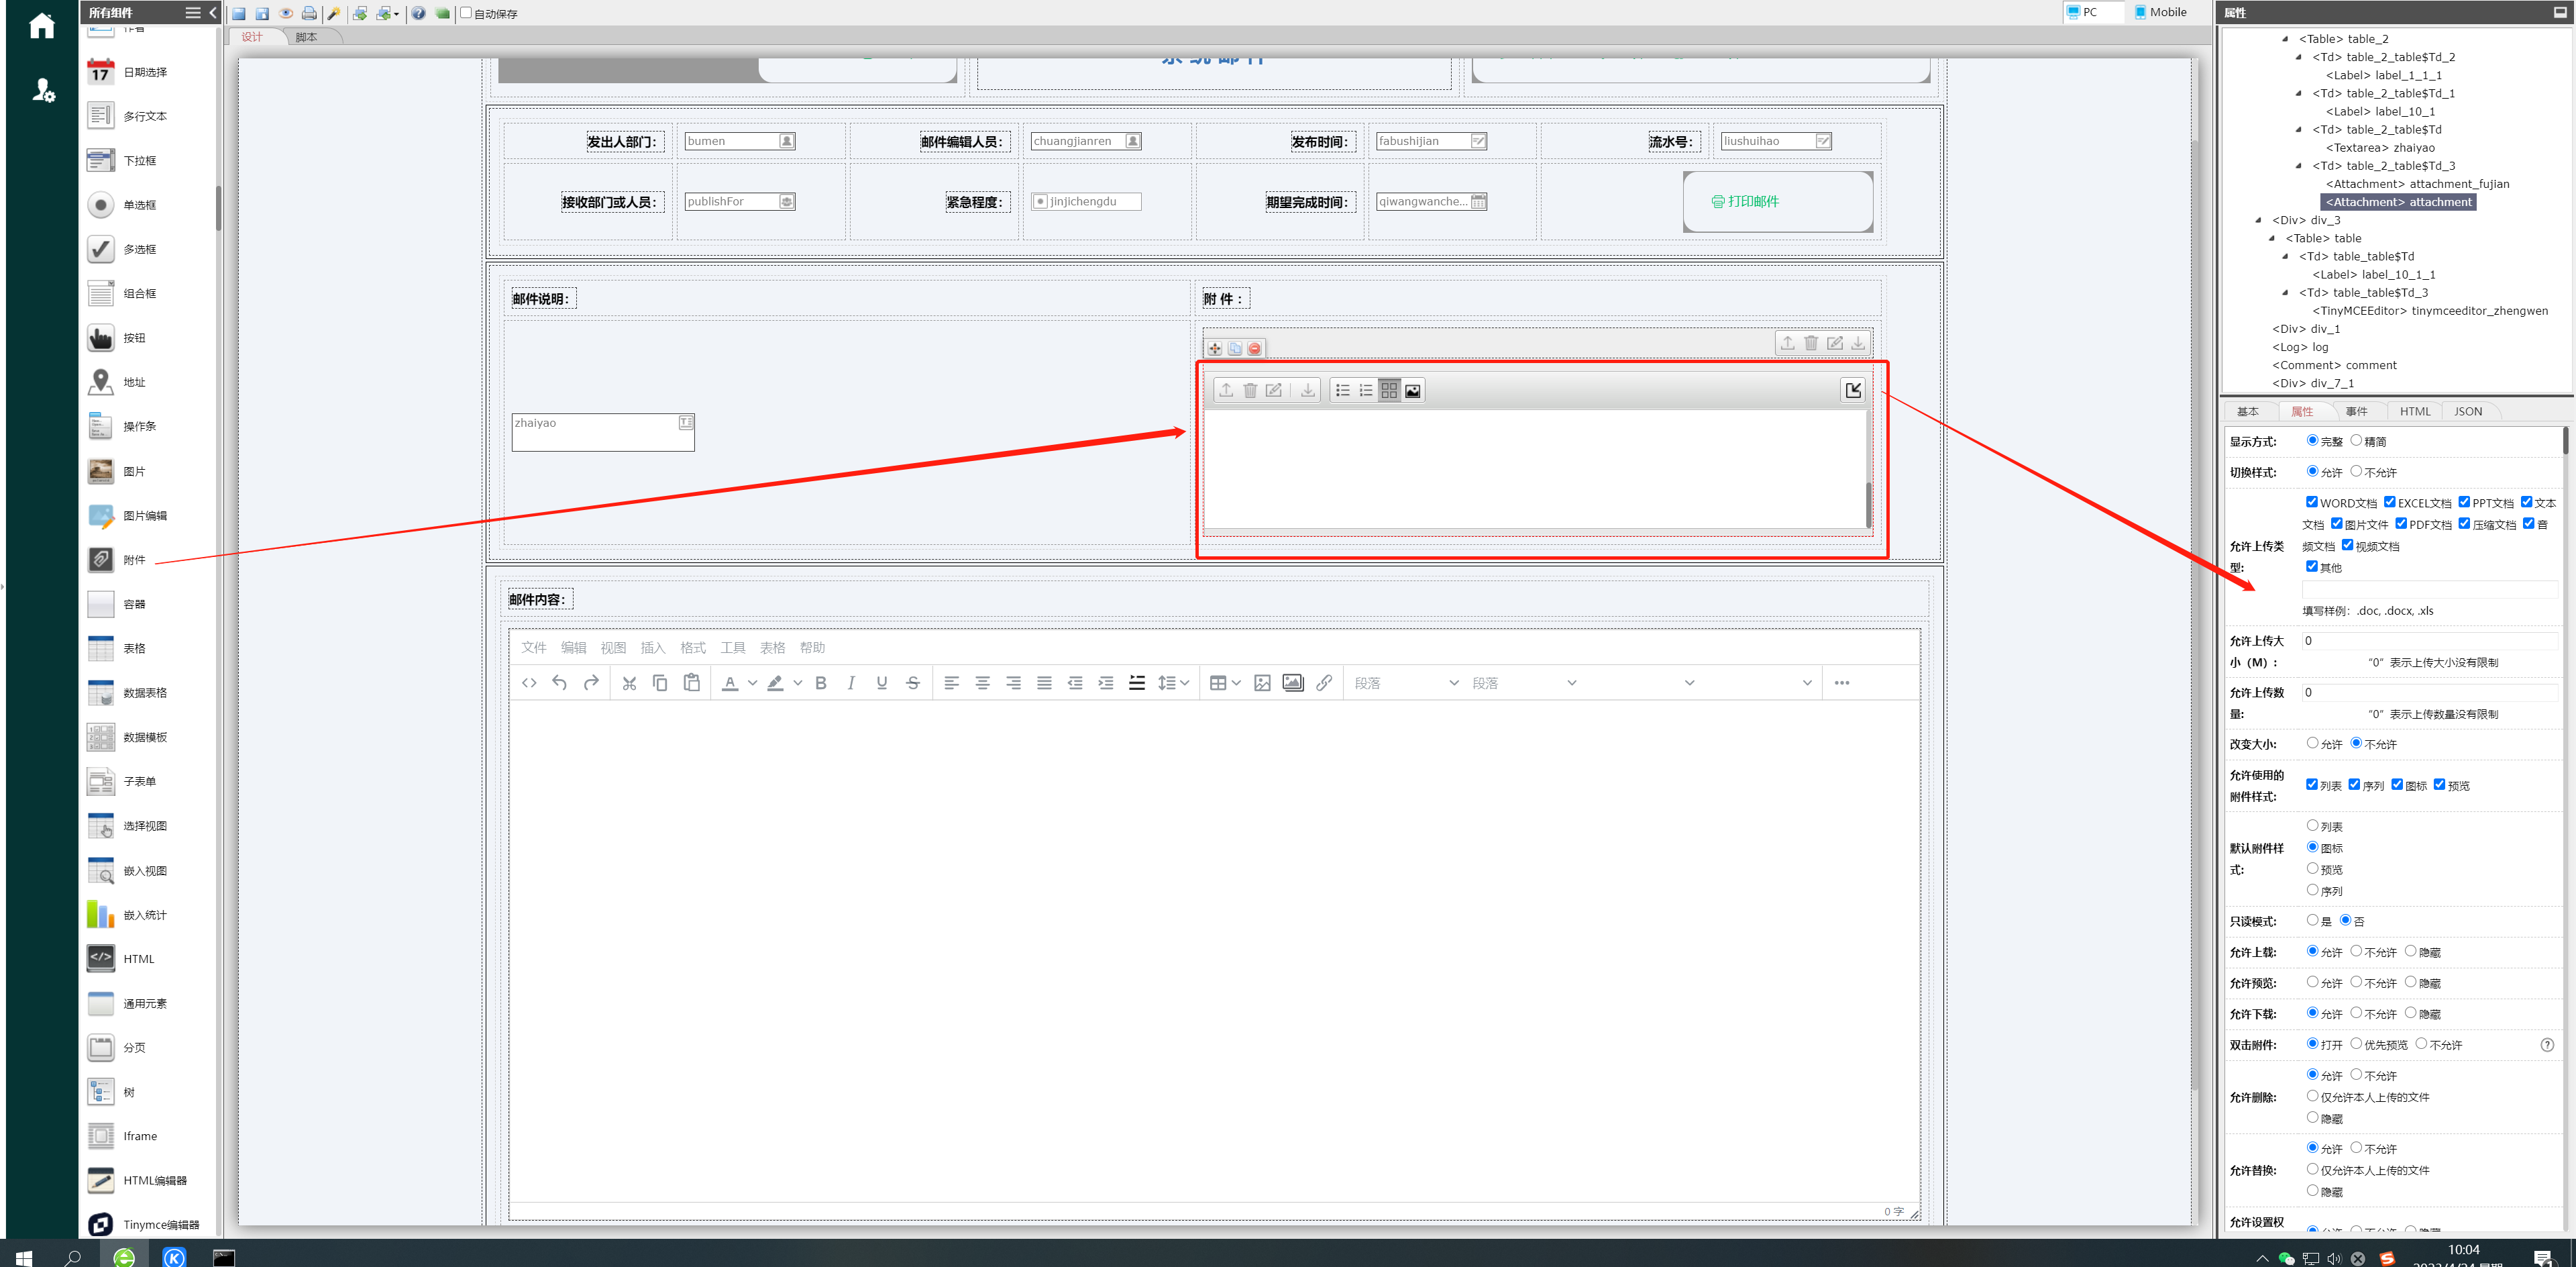Collapse the Div div_3 tree node
Image resolution: width=2576 pixels, height=1267 pixels.
click(2258, 220)
